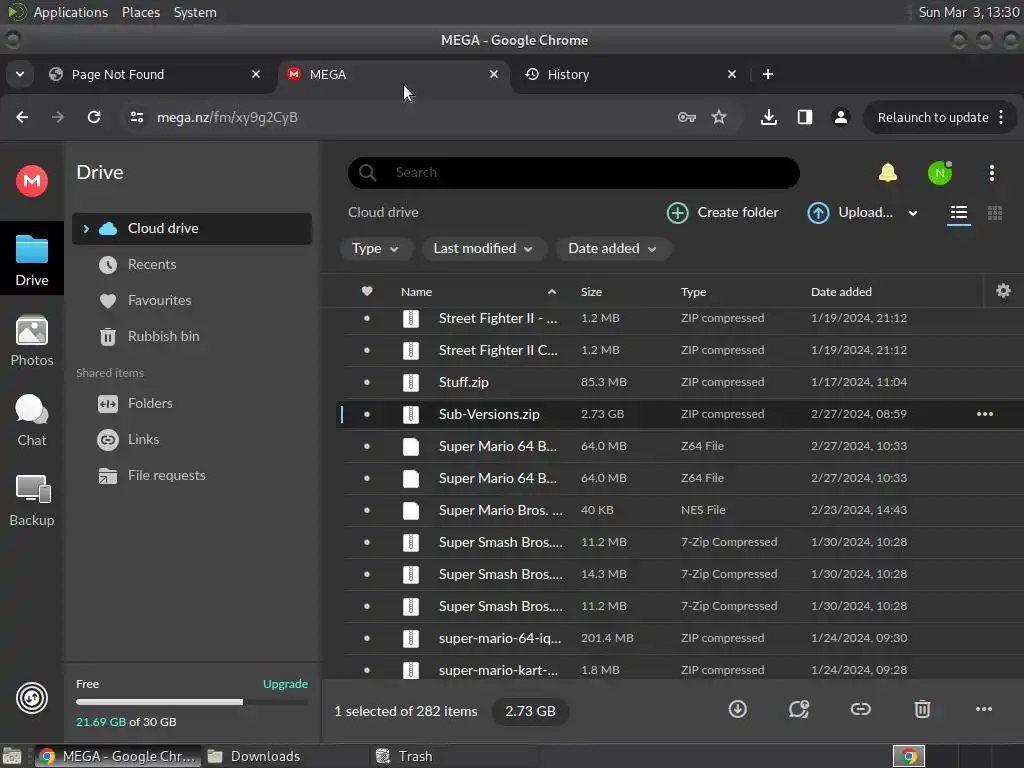Open the Chat section
The height and width of the screenshot is (768, 1024).
pos(31,421)
